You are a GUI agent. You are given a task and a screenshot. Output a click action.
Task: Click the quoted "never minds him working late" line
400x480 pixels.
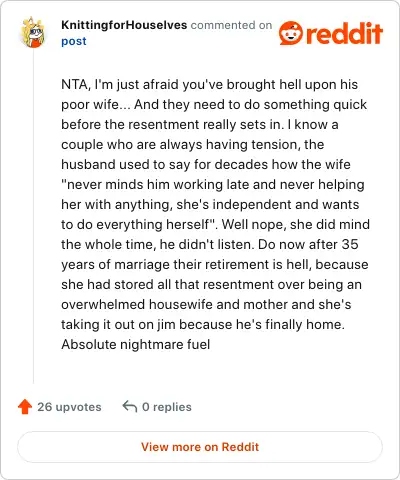tap(213, 184)
